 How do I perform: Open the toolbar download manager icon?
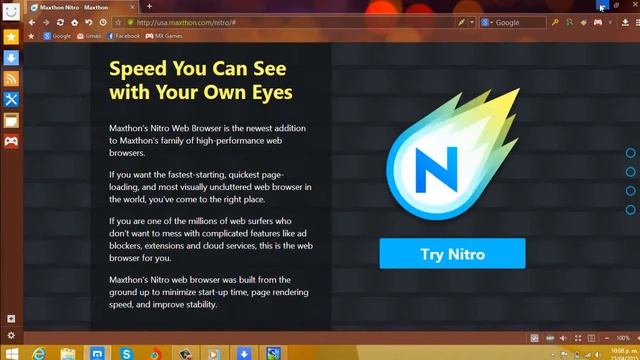coord(625,23)
